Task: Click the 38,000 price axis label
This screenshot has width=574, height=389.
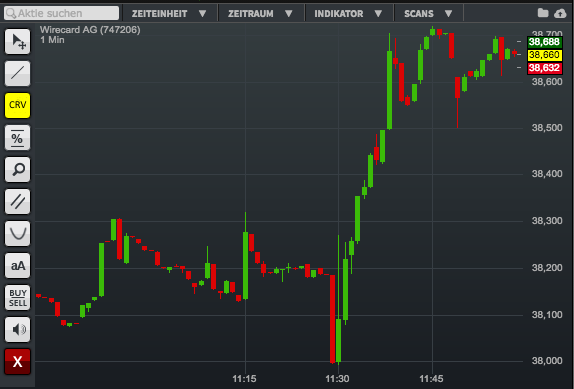Action: point(547,361)
